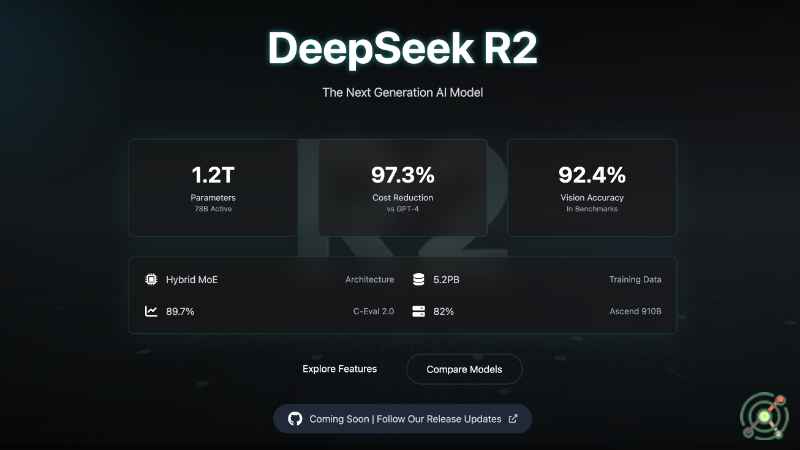This screenshot has width=800, height=450.
Task: Select the 92.4% Vision Accuracy card
Action: pos(592,187)
